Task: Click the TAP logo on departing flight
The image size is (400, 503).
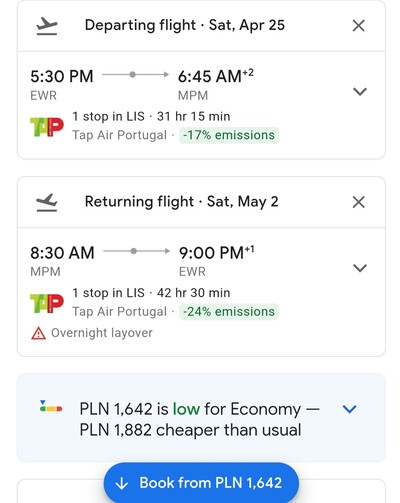Action: (47, 127)
